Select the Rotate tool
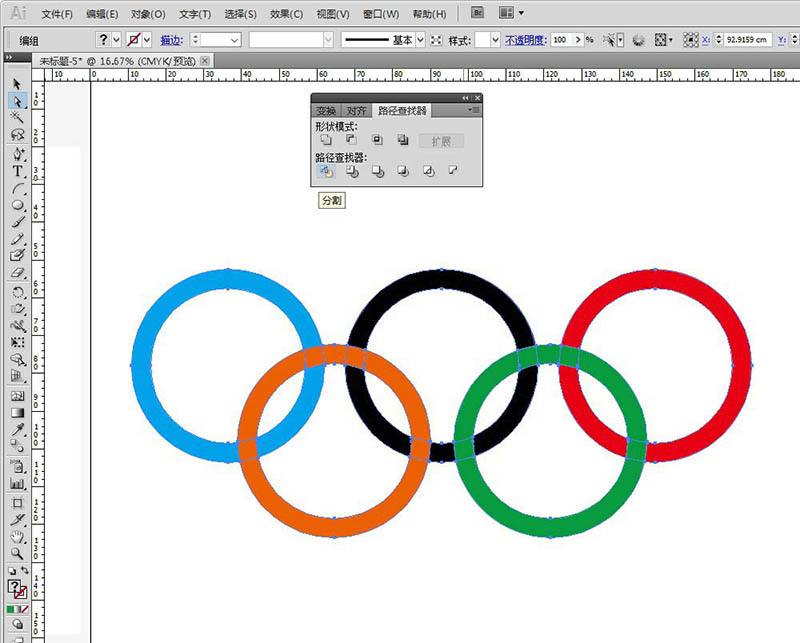Image resolution: width=800 pixels, height=643 pixels. tap(18, 292)
